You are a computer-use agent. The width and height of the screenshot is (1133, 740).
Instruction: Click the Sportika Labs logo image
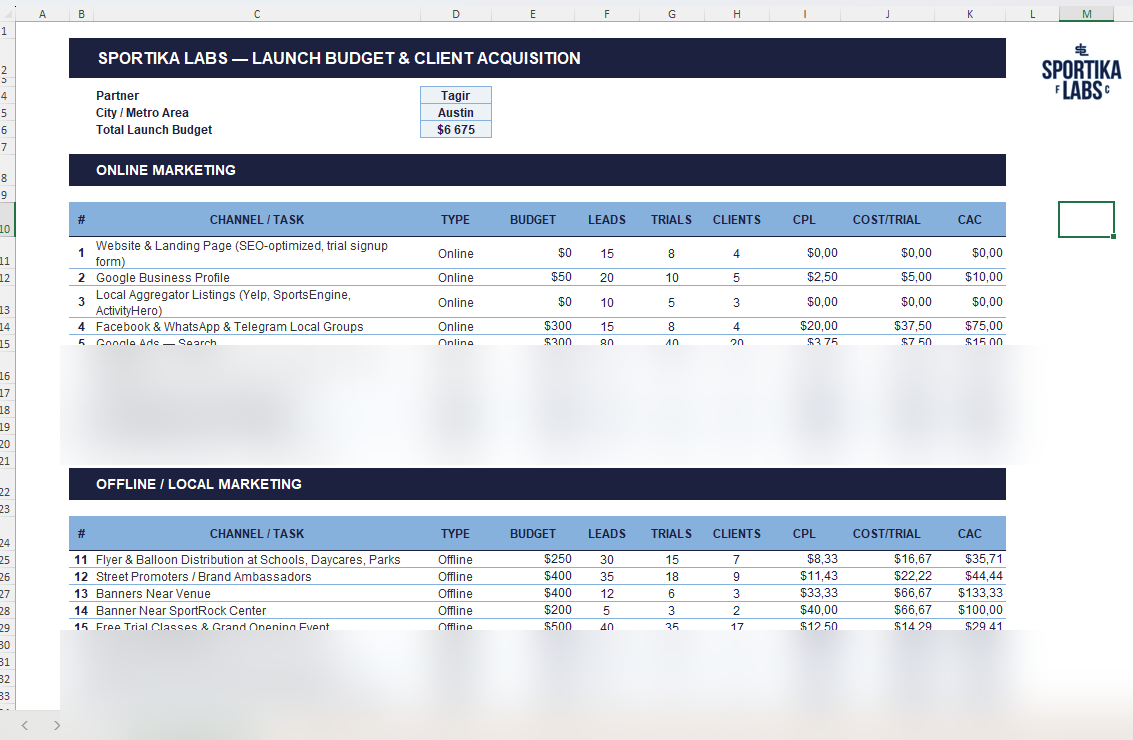(1081, 72)
